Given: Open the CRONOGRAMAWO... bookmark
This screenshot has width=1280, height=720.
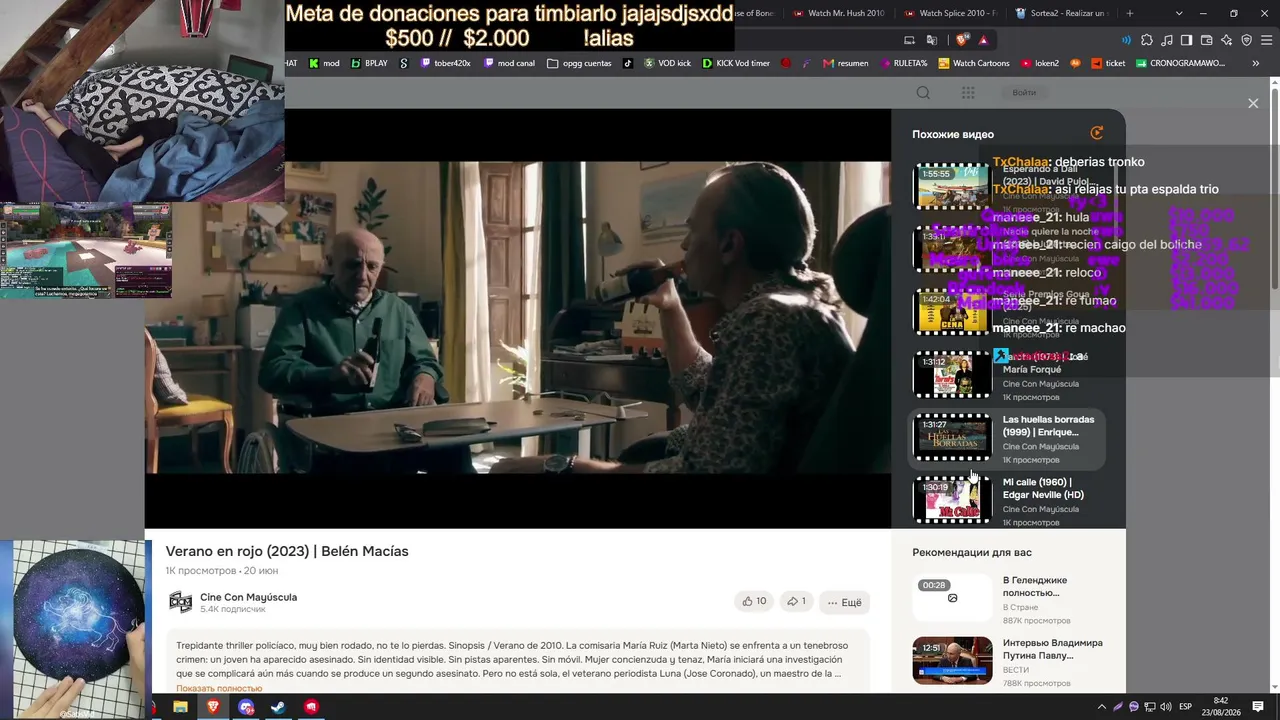Looking at the screenshot, I should [x=1180, y=63].
